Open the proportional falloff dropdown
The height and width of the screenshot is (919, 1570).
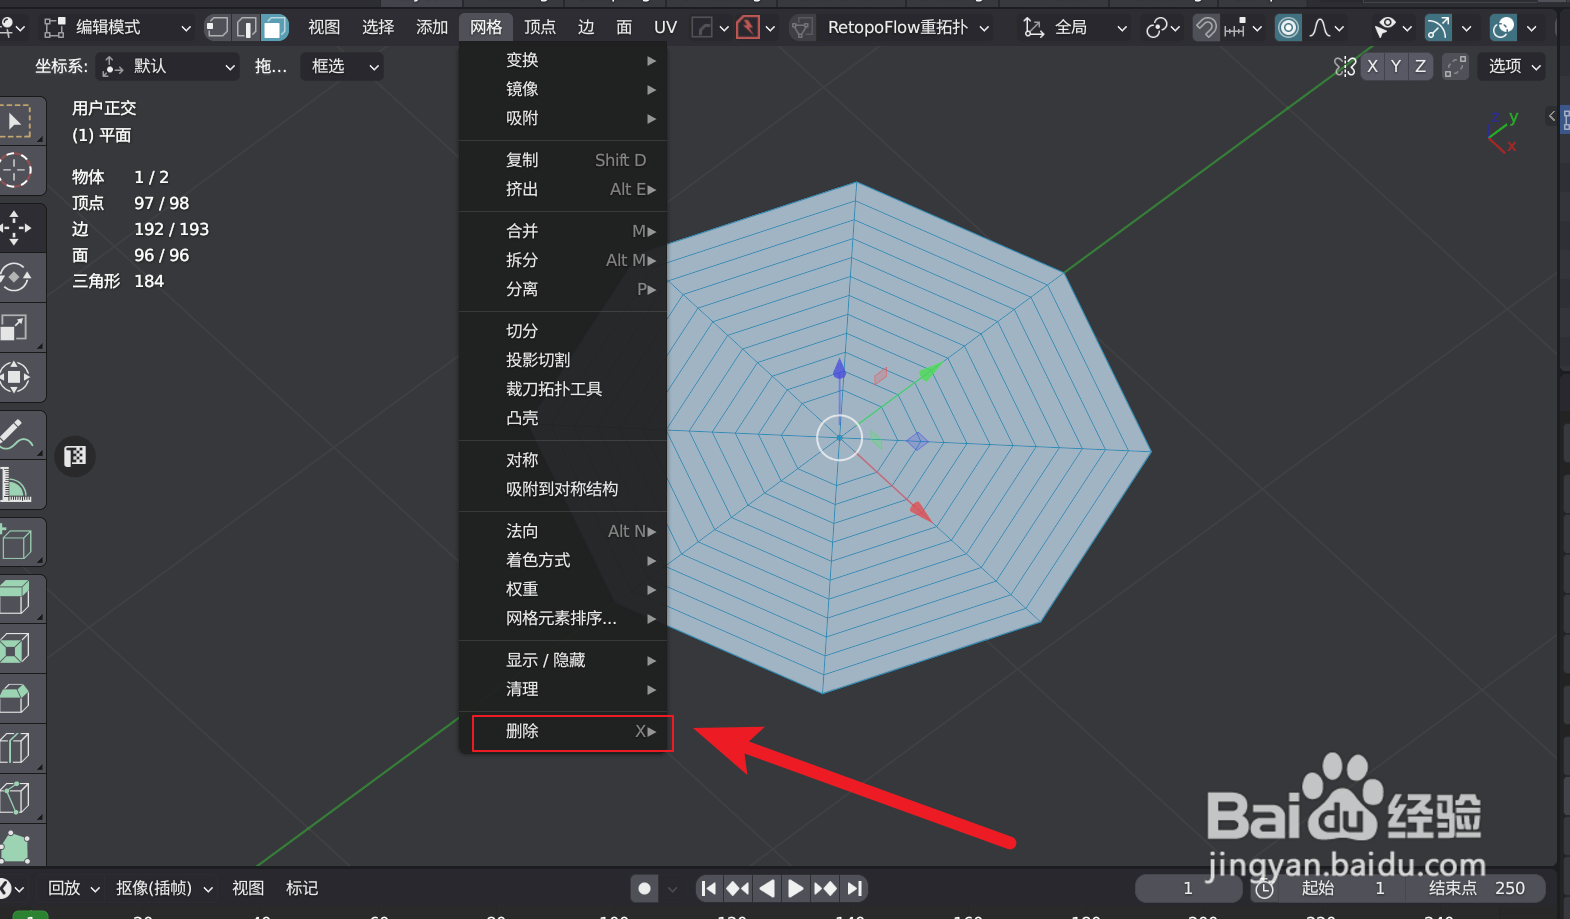point(1327,28)
